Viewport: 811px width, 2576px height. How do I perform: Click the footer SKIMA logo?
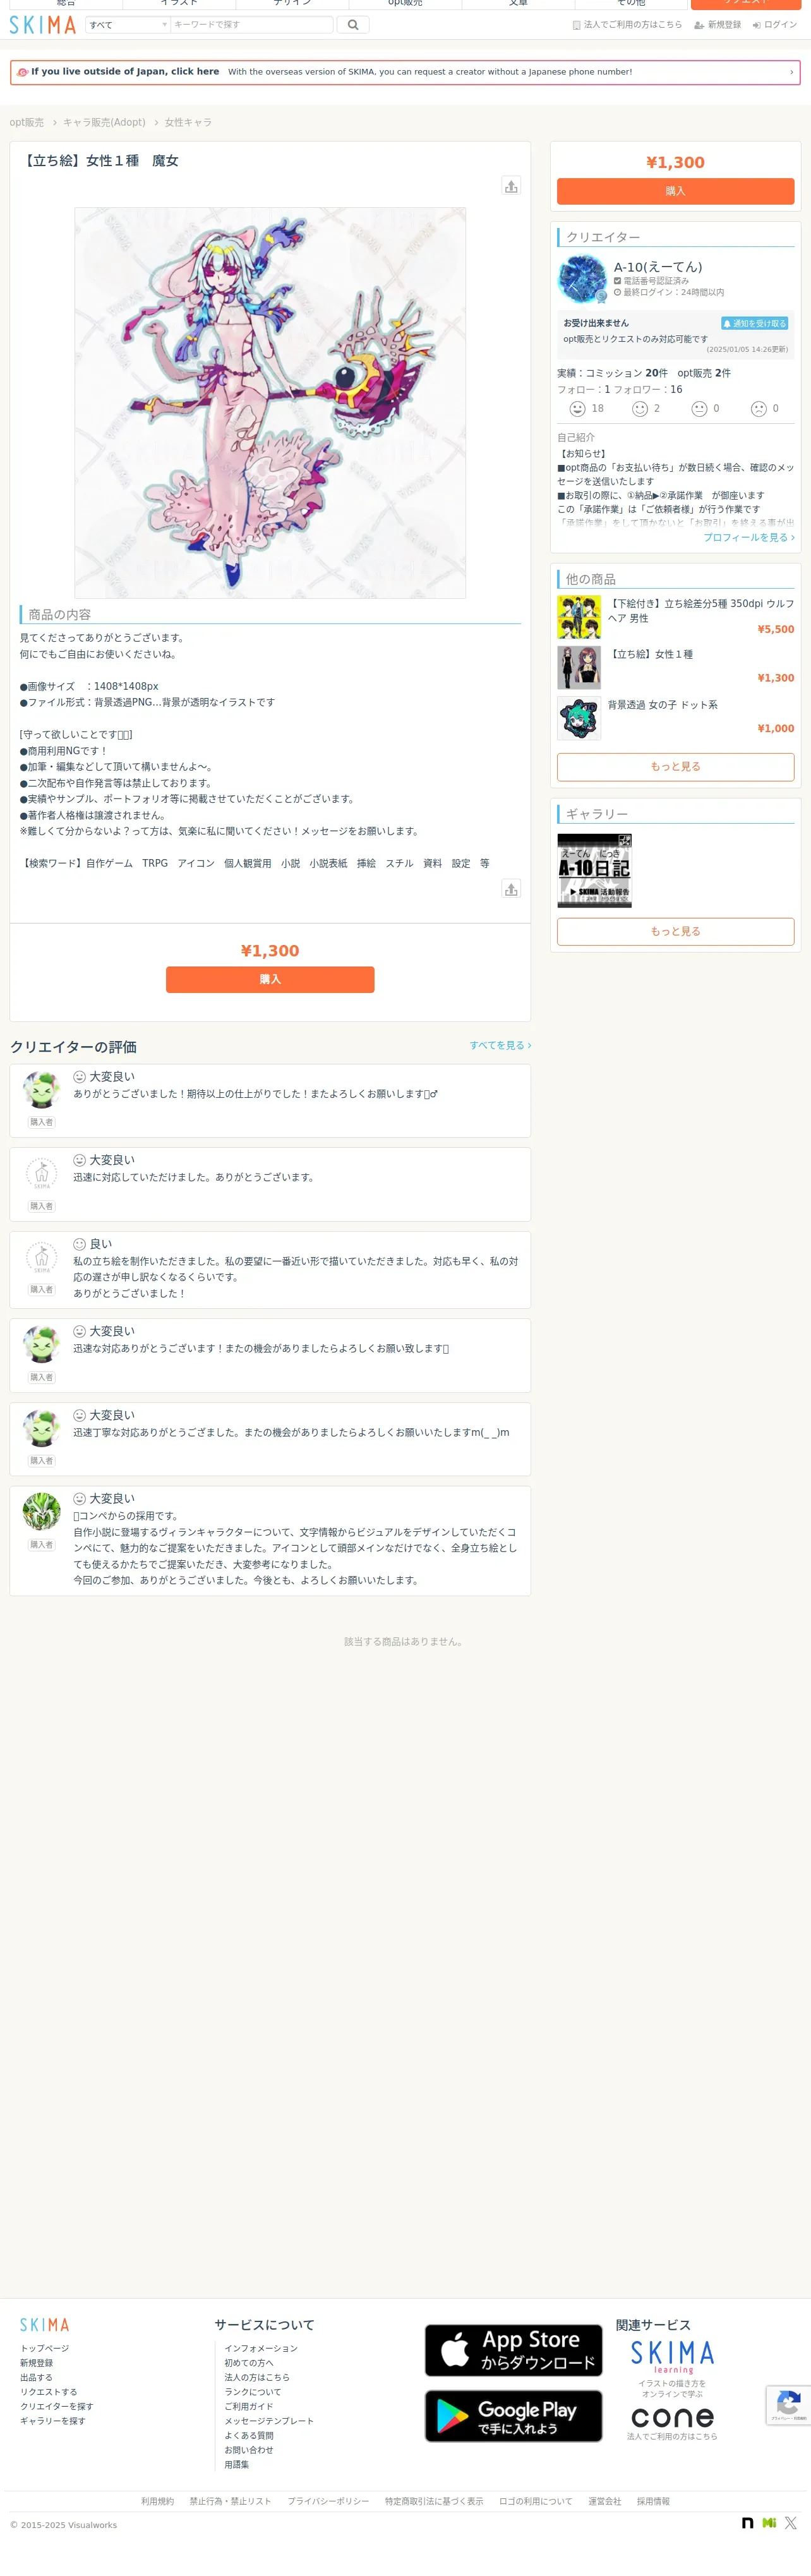[45, 2325]
